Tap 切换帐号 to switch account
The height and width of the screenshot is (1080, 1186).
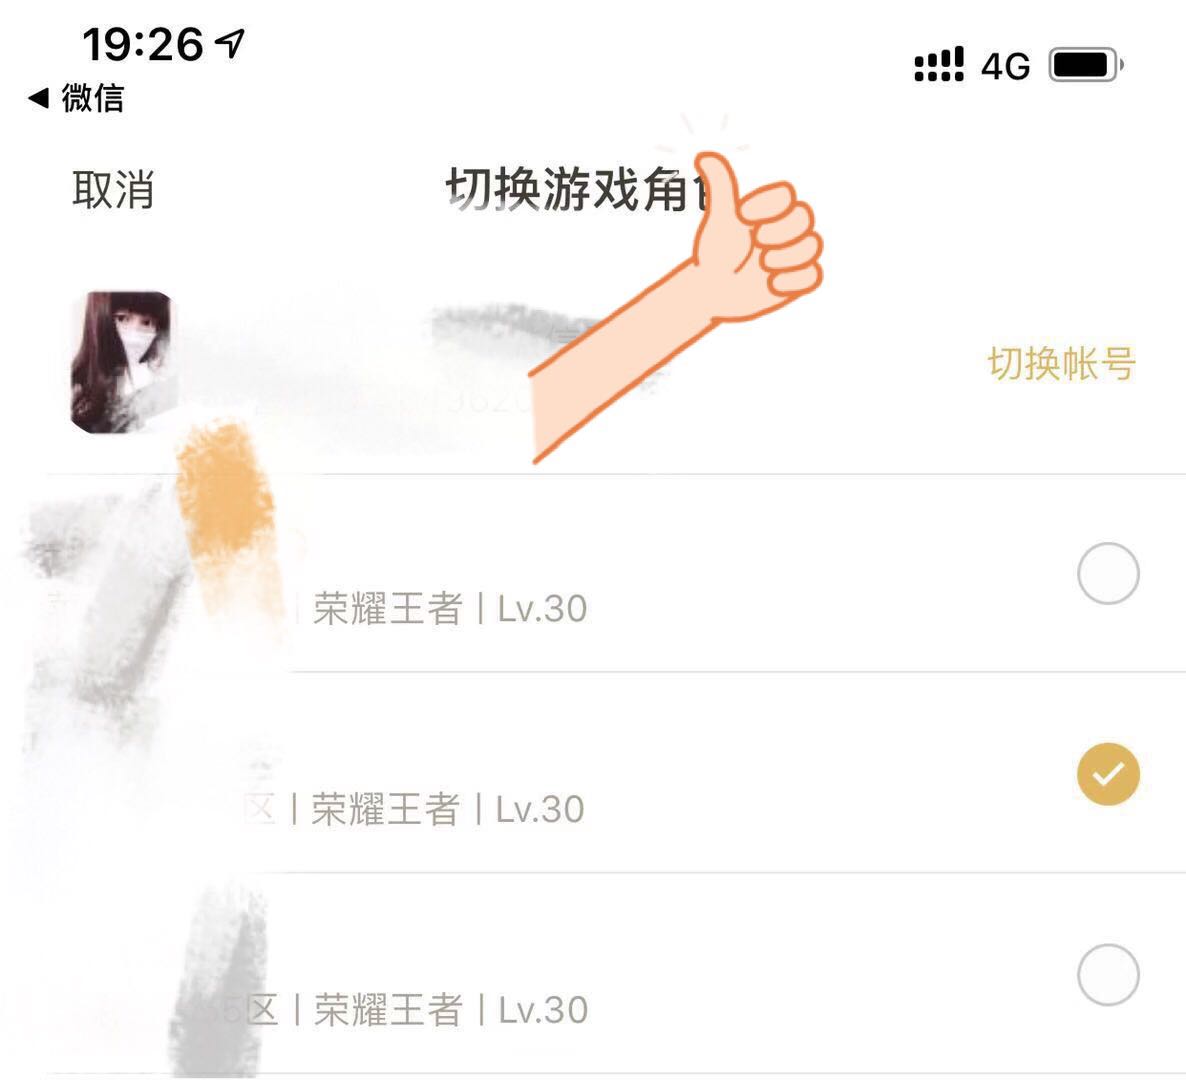click(1061, 364)
